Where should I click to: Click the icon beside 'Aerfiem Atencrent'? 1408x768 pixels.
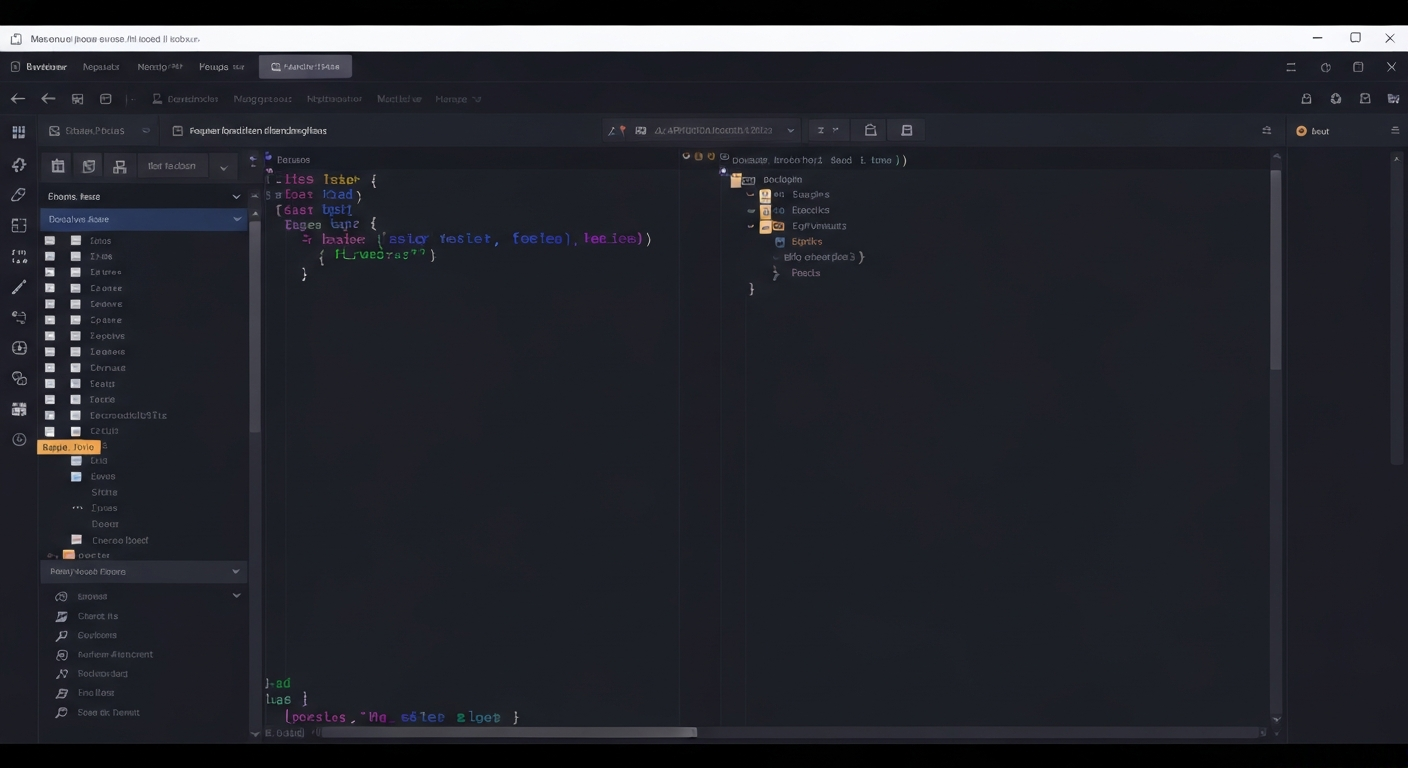(x=61, y=655)
